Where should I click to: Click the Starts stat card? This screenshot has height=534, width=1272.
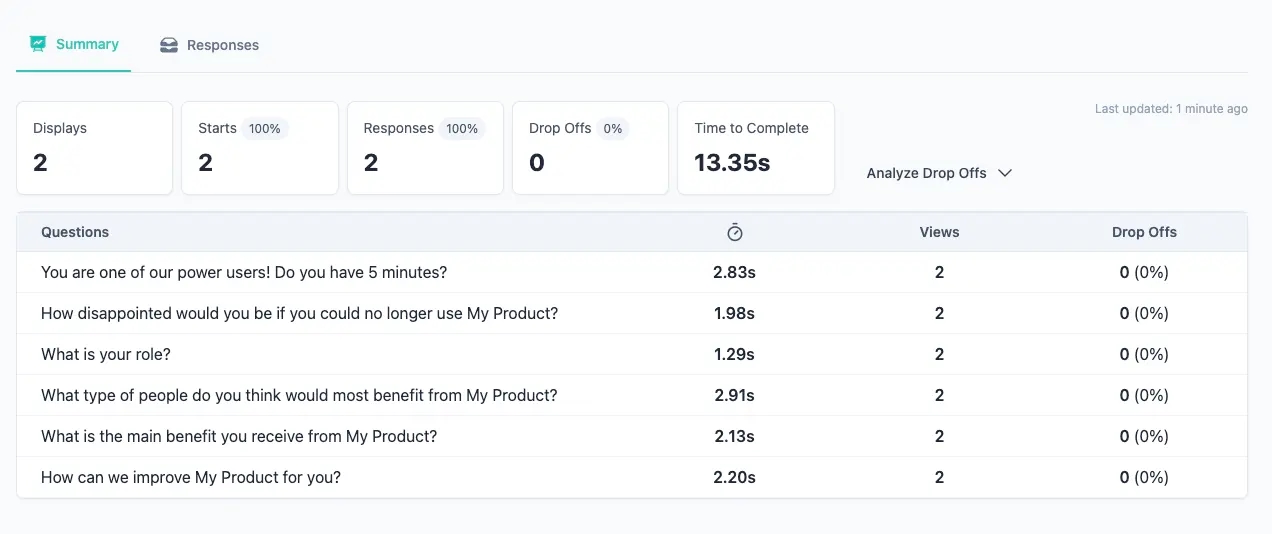260,148
